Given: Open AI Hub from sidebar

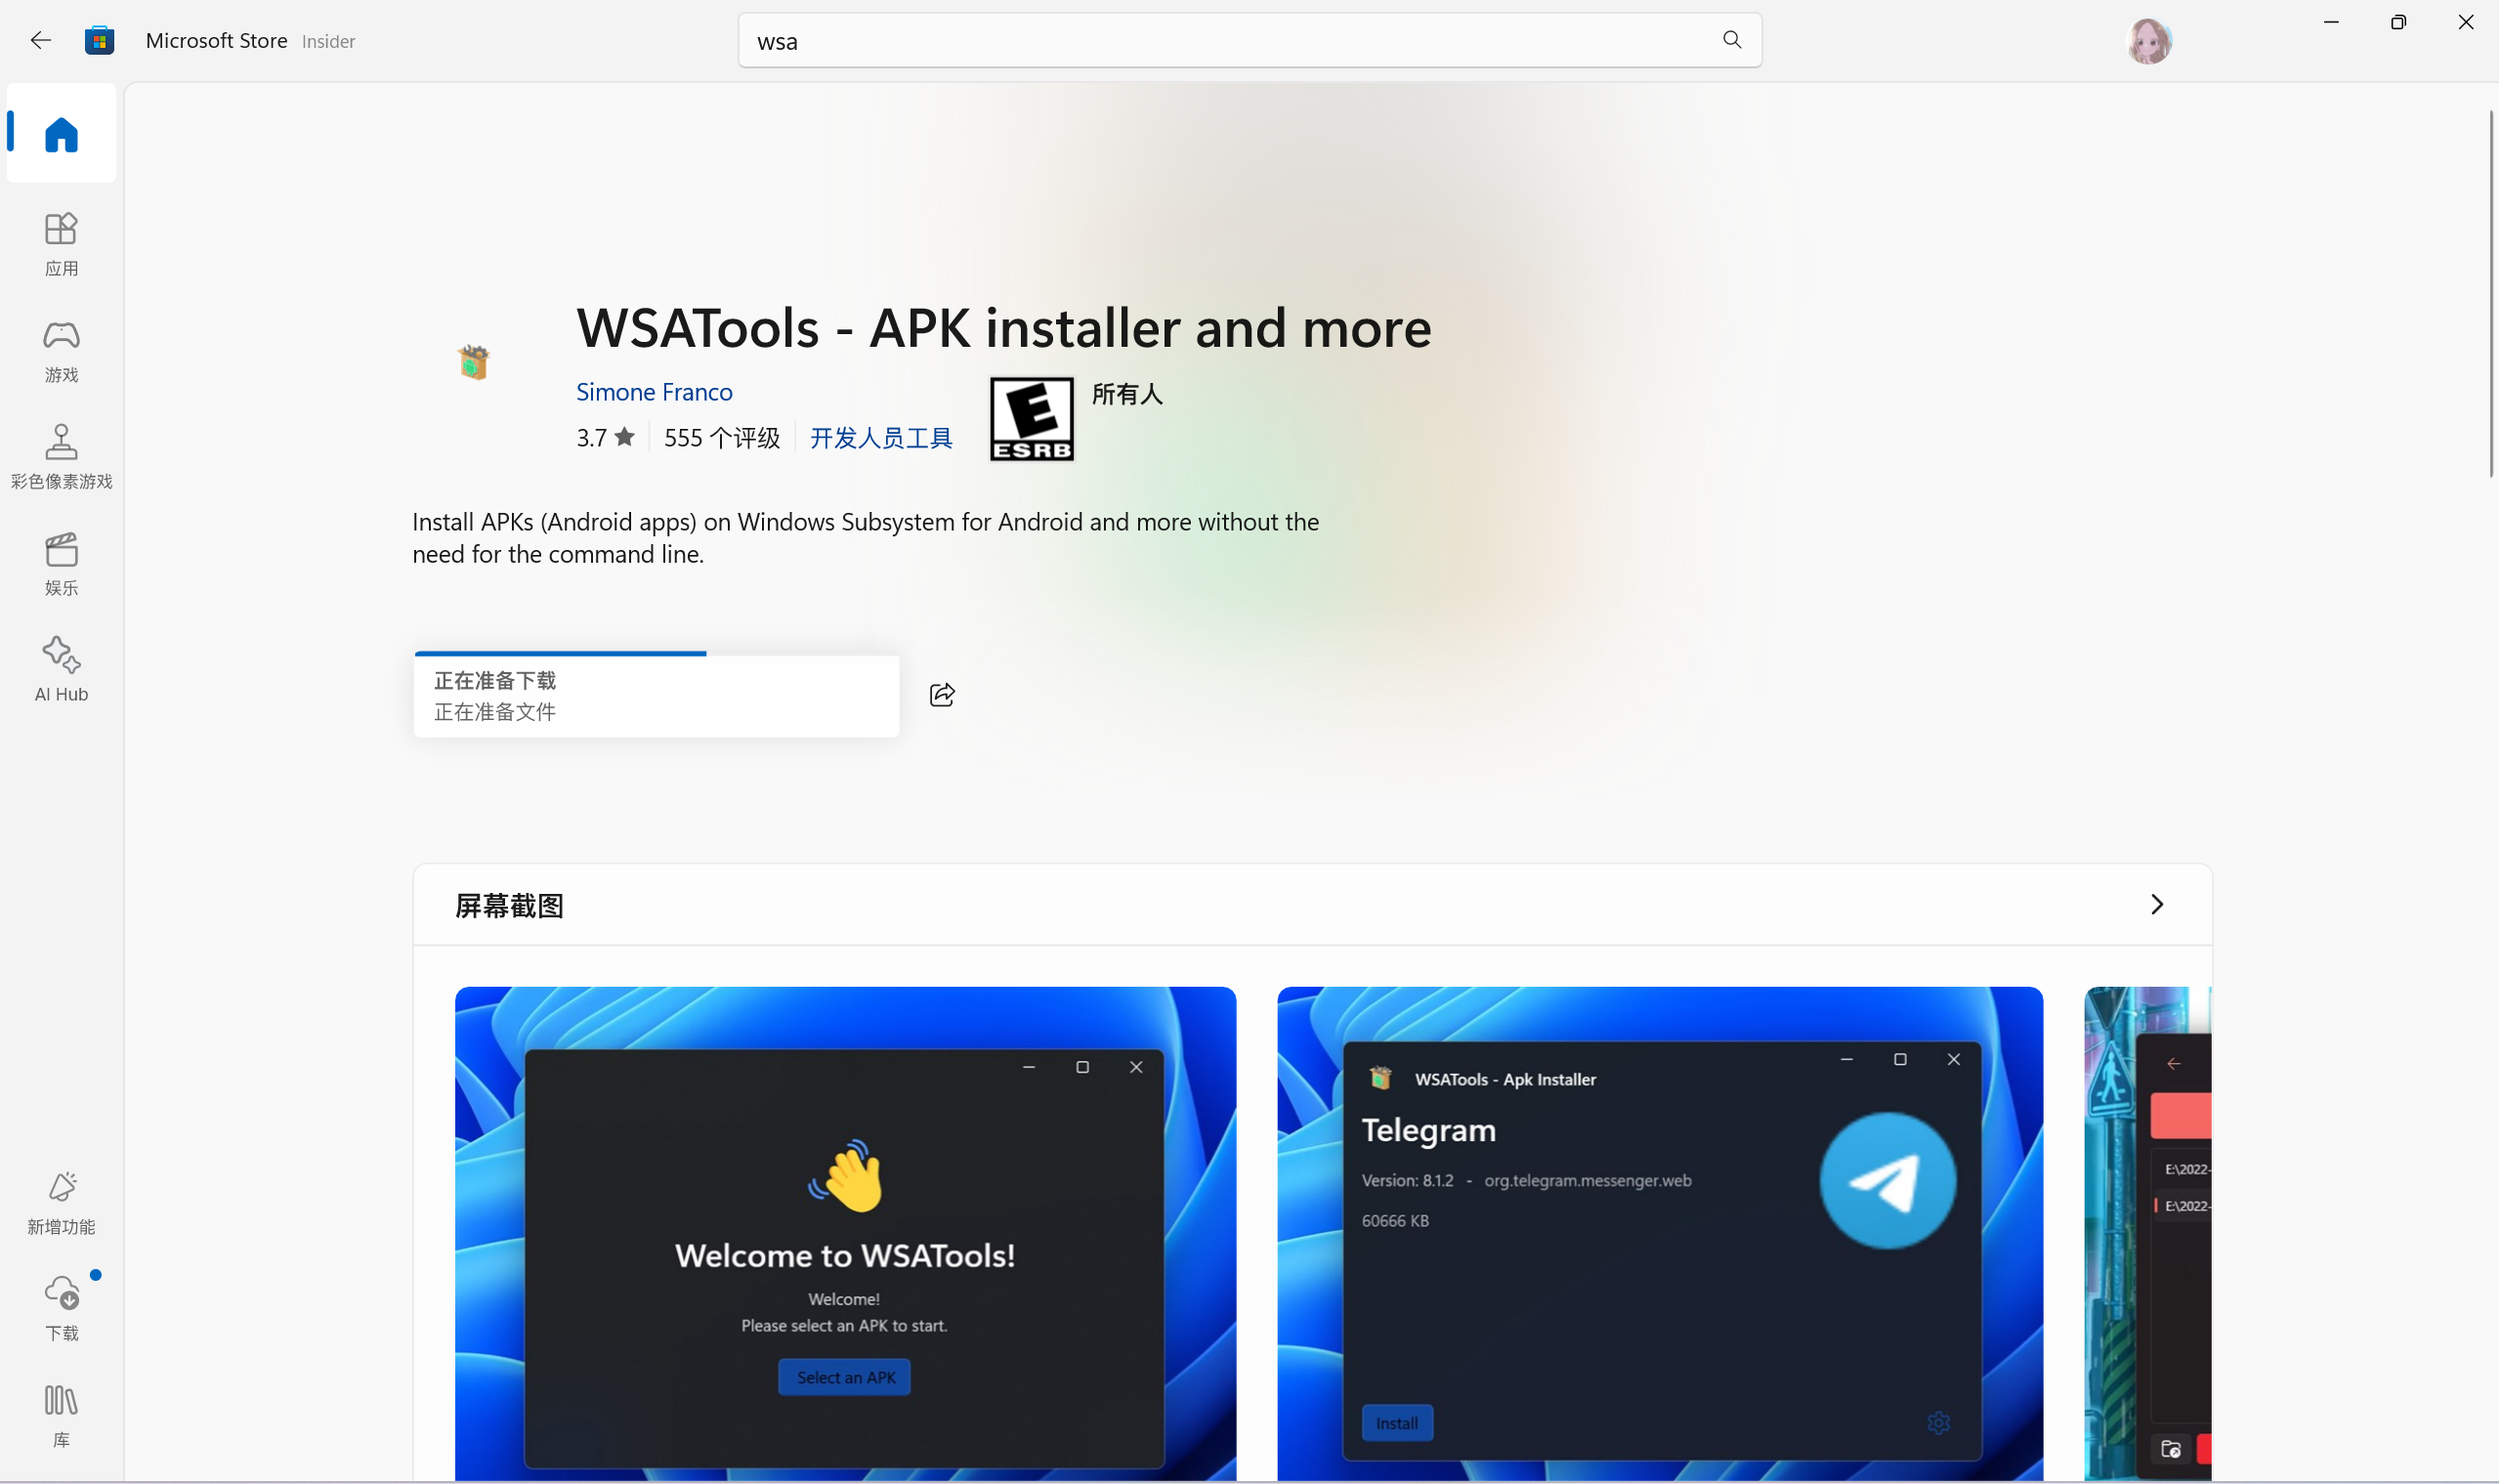Looking at the screenshot, I should click(61, 670).
